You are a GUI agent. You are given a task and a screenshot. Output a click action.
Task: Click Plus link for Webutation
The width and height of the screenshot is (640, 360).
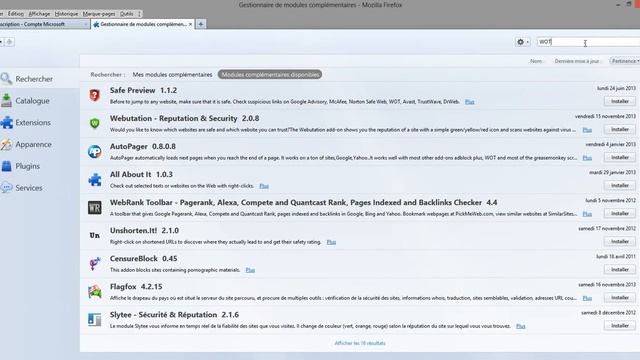click(587, 130)
